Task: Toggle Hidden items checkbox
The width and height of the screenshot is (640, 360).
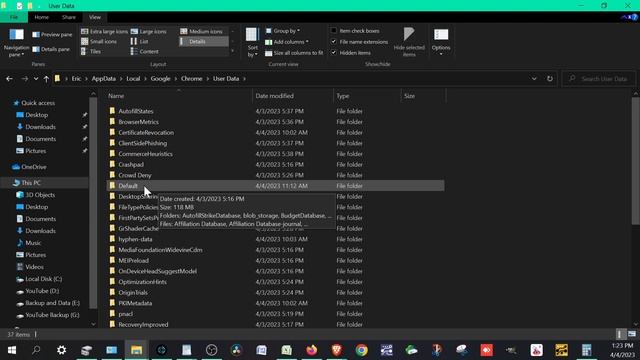Action: (333, 53)
